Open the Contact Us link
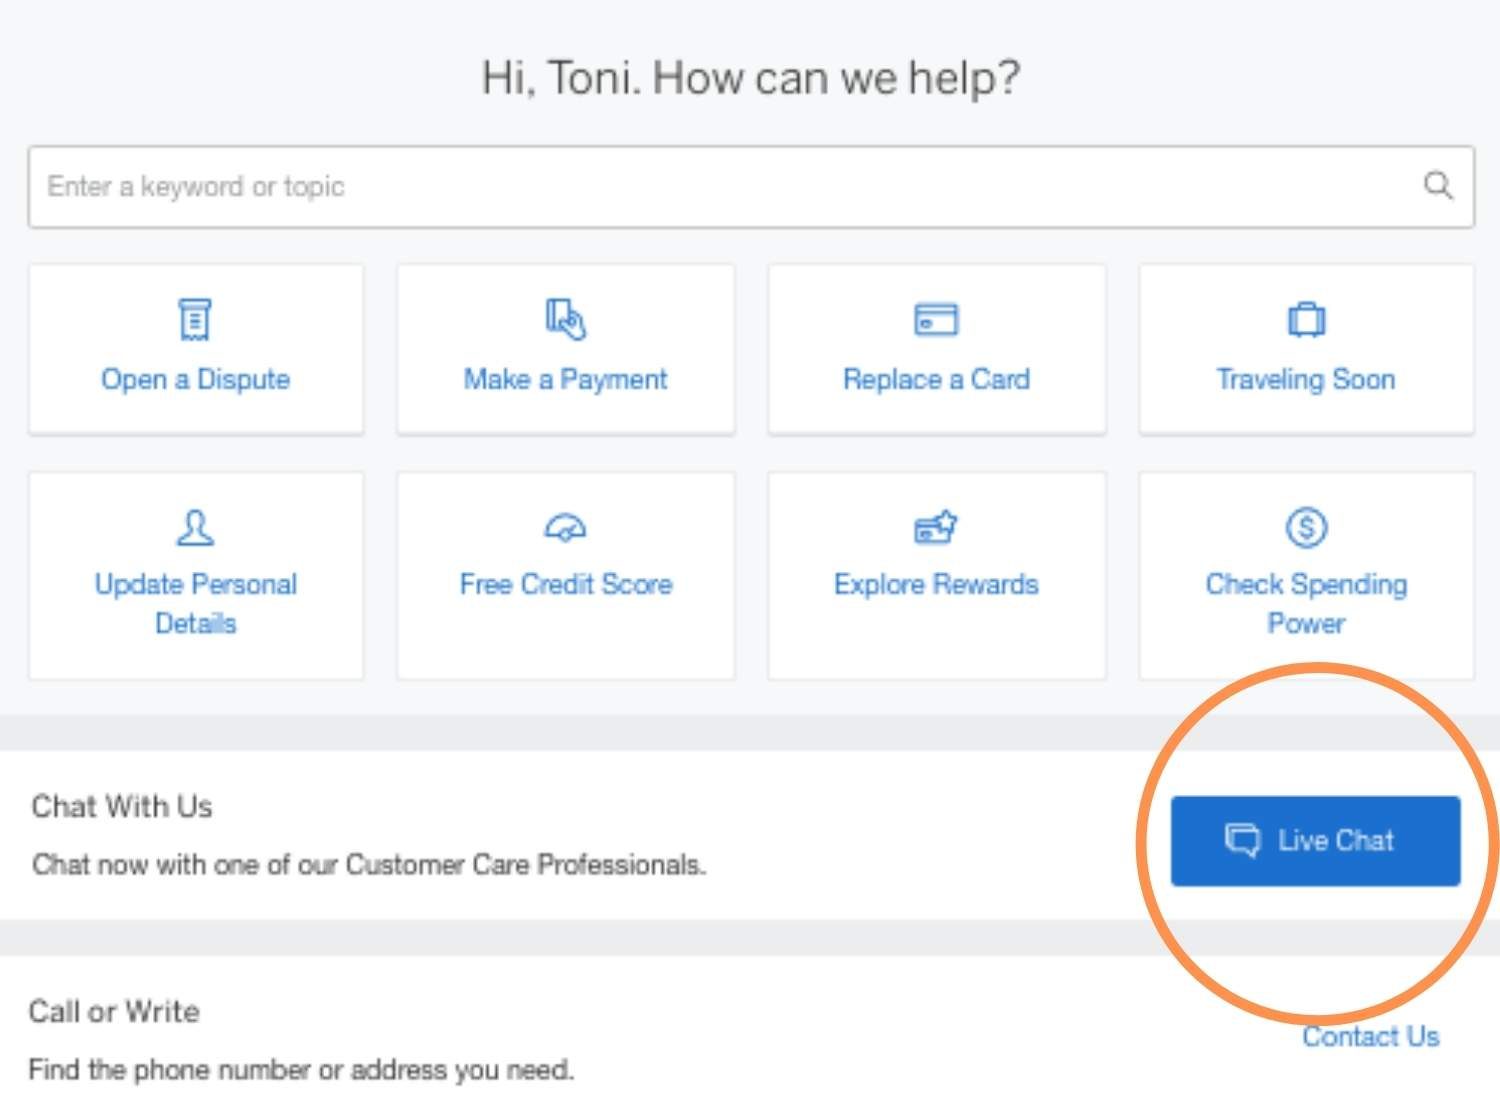Image resolution: width=1500 pixels, height=1098 pixels. [1370, 1037]
